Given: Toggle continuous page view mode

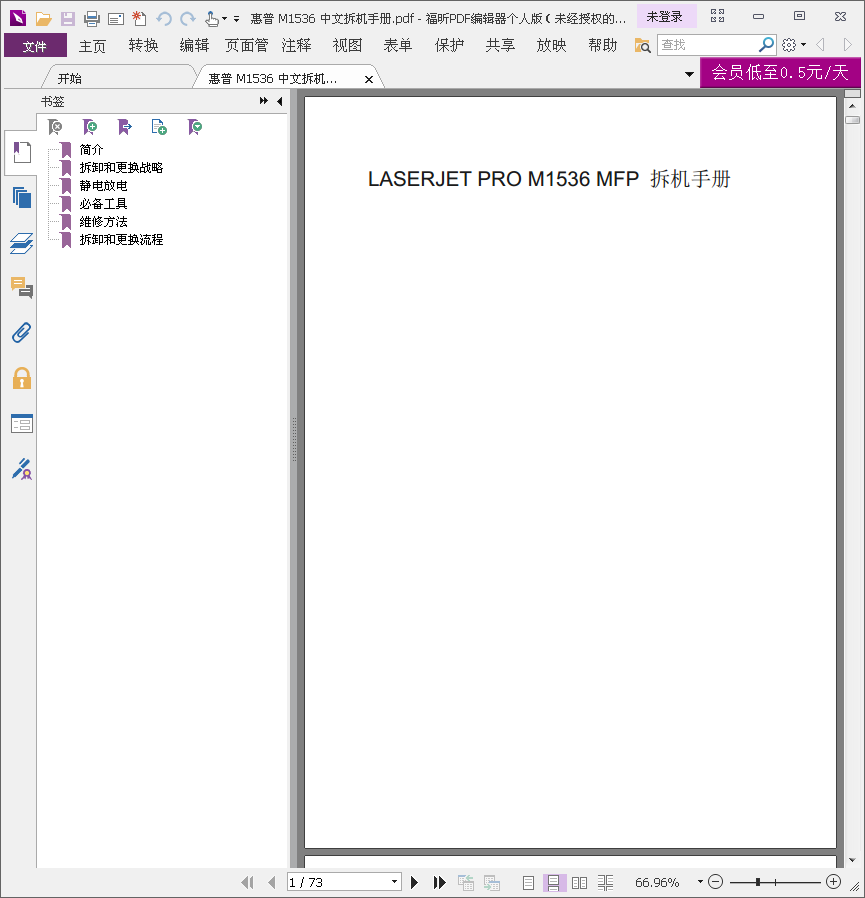Looking at the screenshot, I should 554,883.
